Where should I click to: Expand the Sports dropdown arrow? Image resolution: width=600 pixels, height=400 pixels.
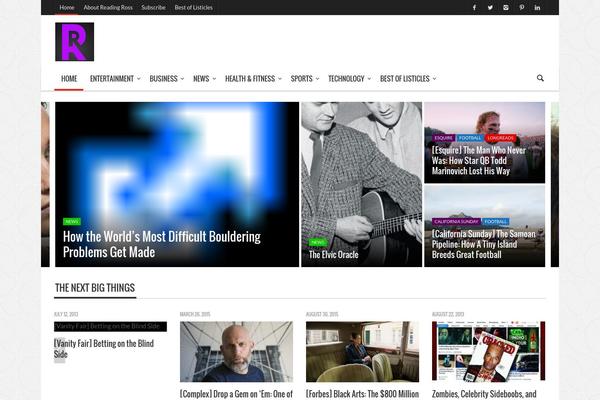tap(317, 79)
